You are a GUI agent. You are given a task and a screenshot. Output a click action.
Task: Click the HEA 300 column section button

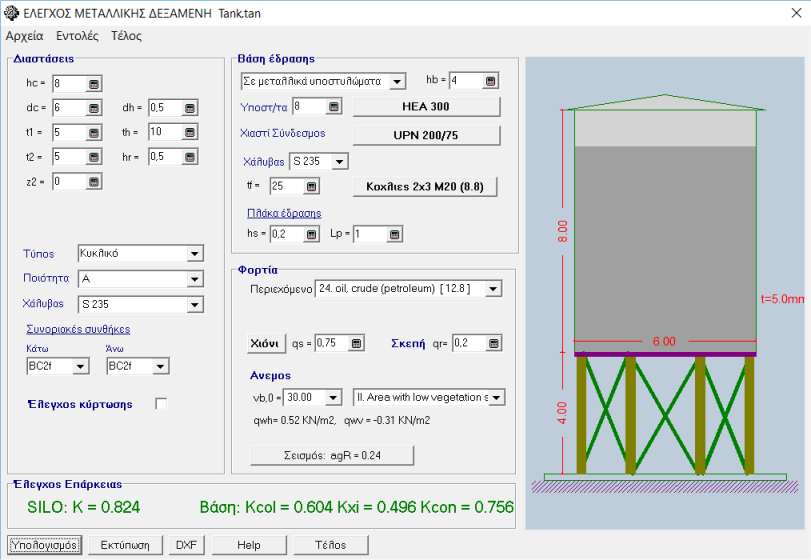coord(425,107)
